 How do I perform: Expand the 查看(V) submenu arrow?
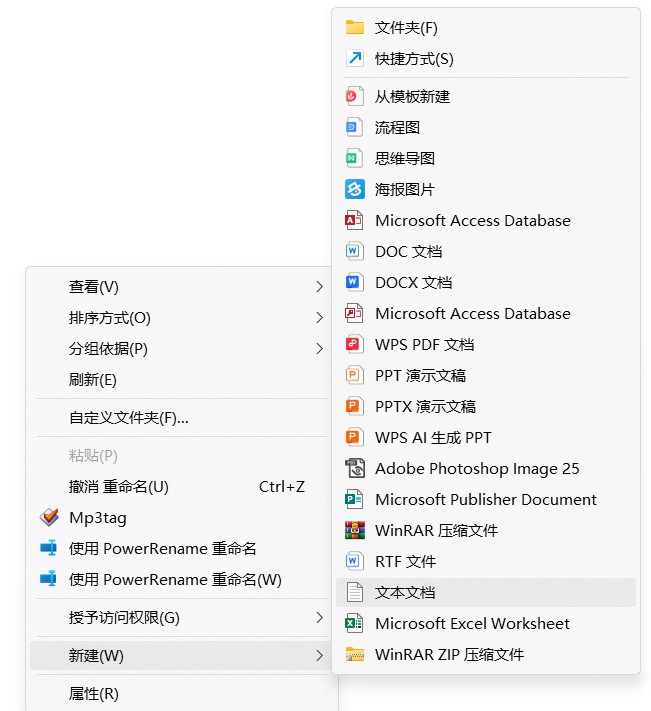pos(319,287)
